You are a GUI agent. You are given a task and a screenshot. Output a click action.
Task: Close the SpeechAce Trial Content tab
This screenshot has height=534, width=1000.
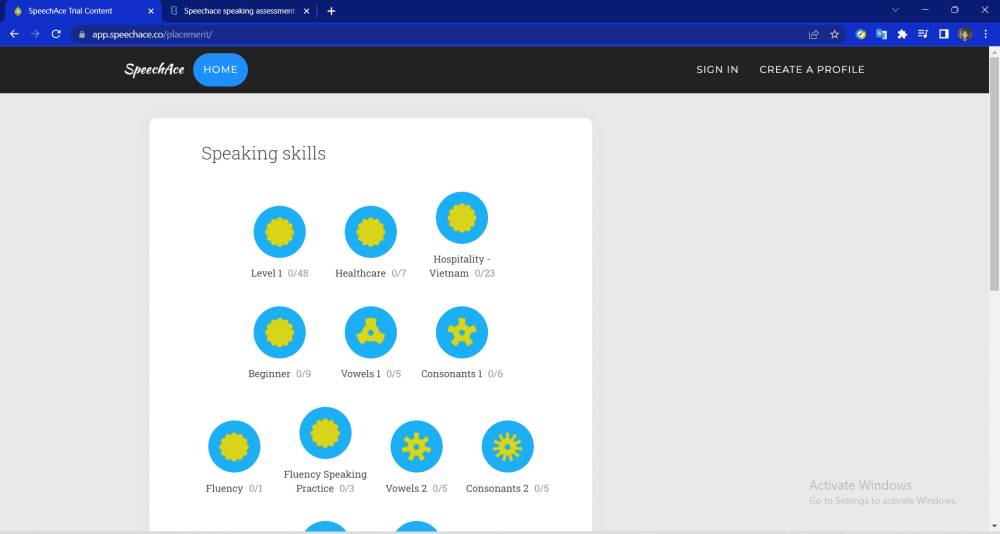[151, 11]
